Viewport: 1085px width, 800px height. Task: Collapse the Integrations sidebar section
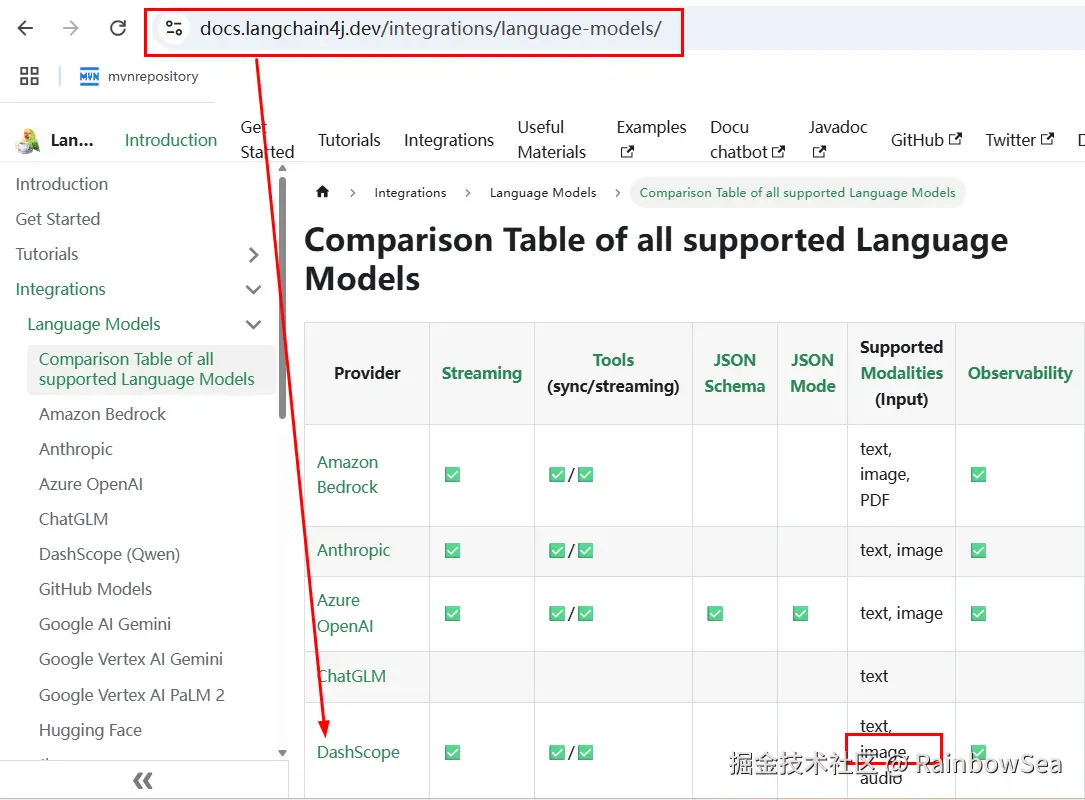[254, 289]
